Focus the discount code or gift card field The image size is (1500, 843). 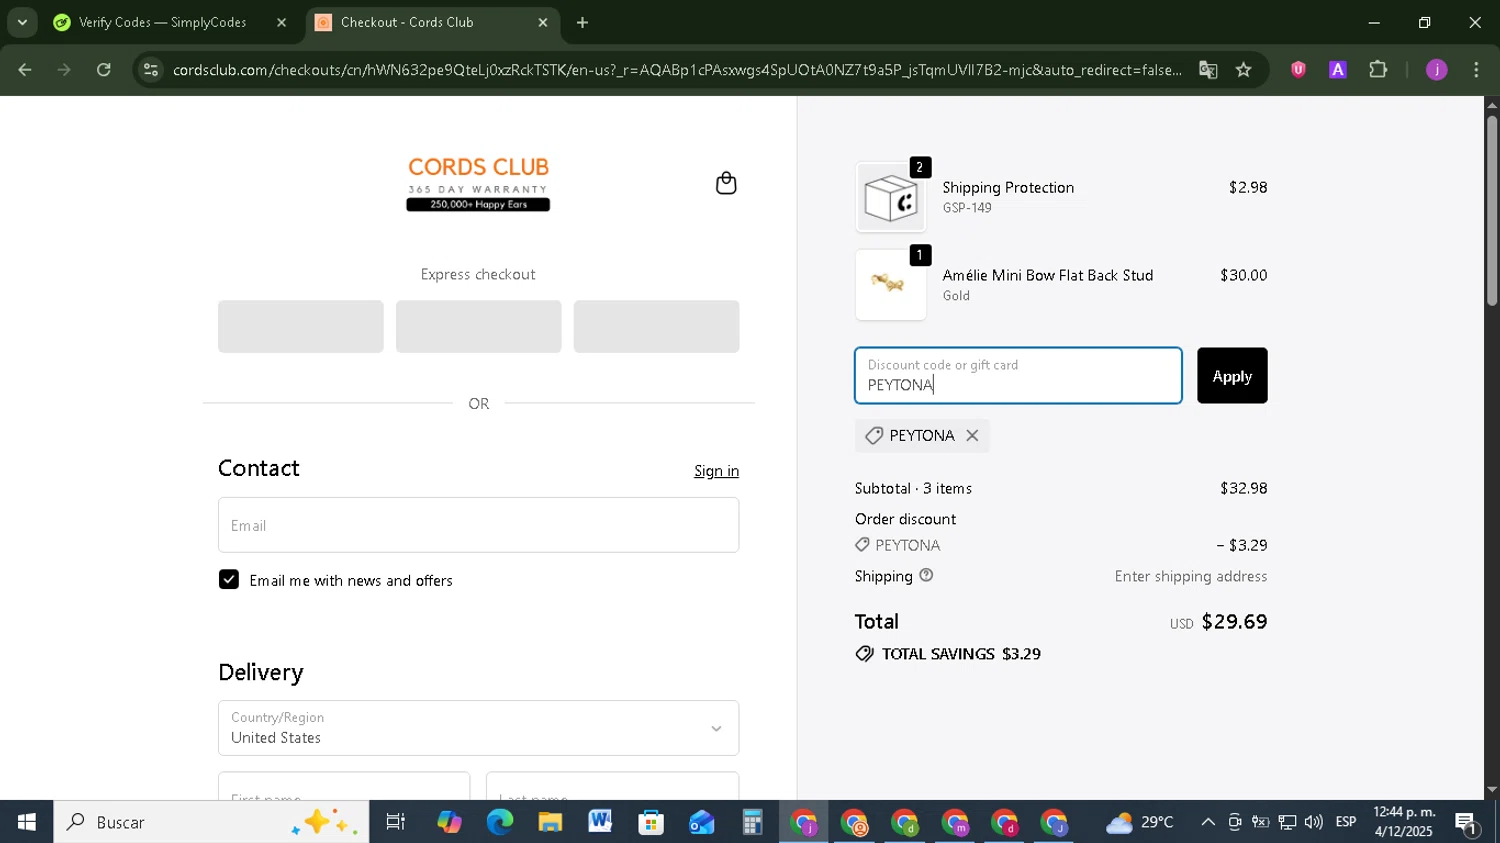pos(1018,376)
